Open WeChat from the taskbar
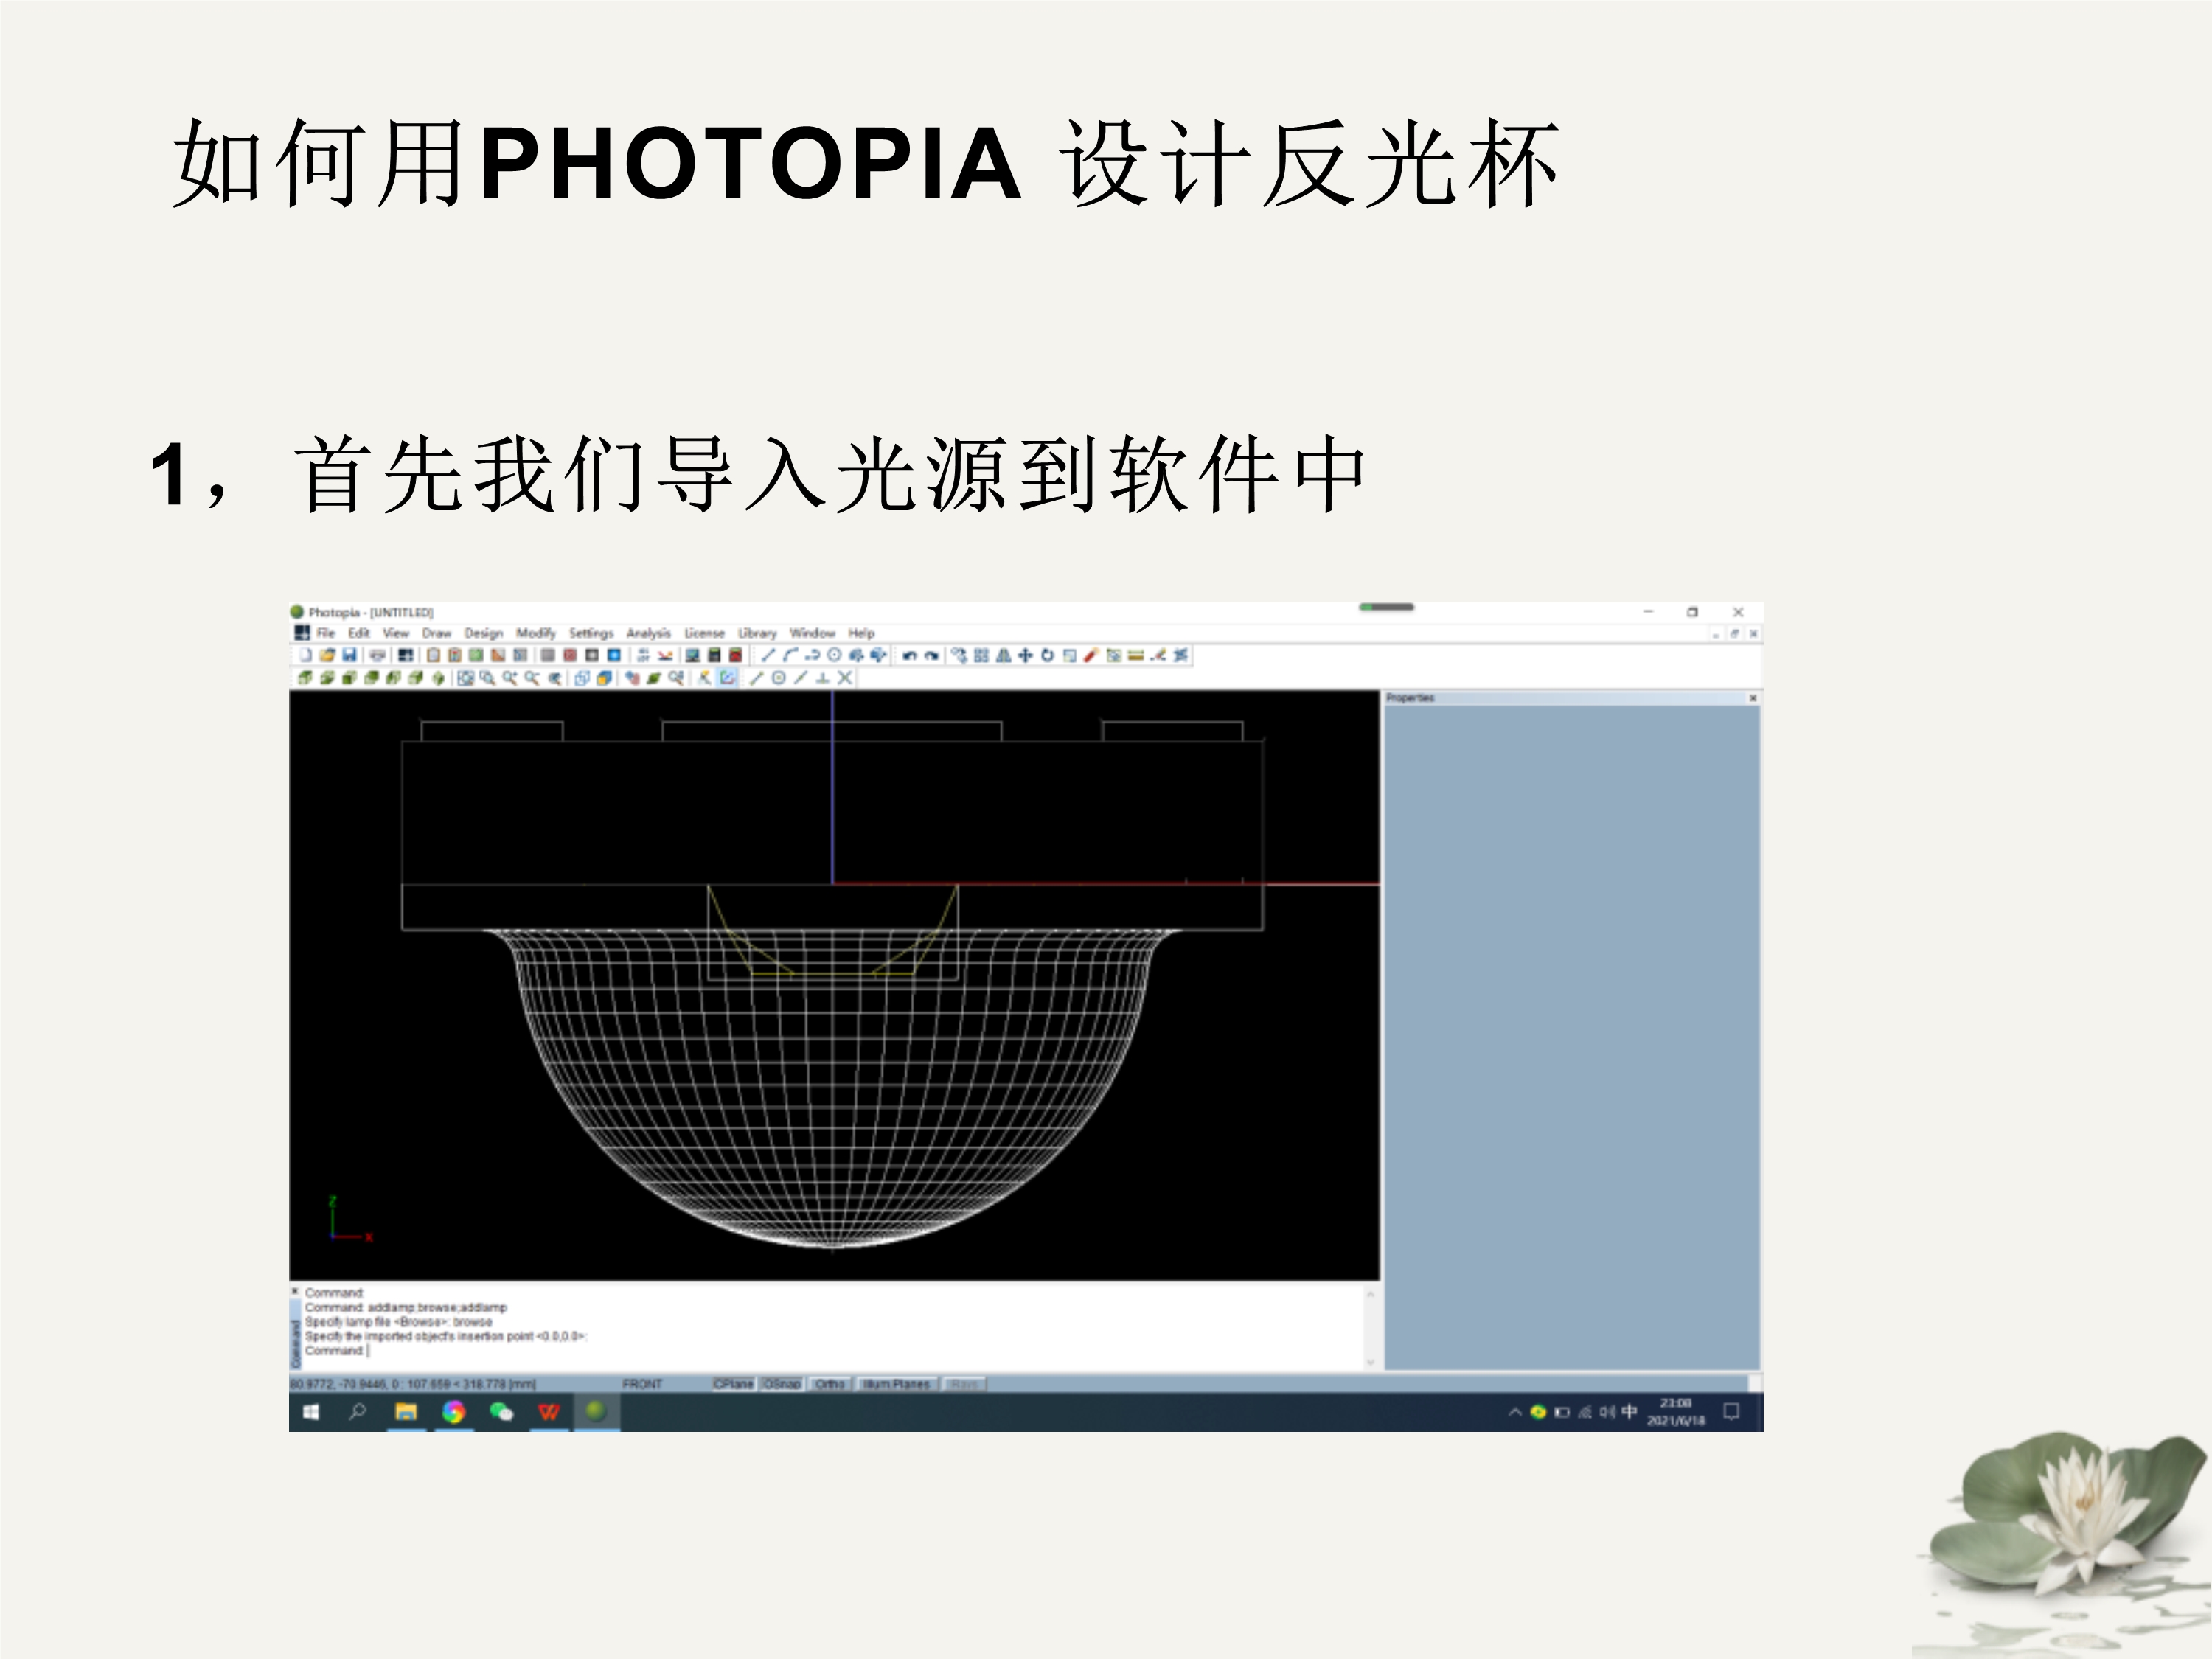Screen dimensions: 2212x1659 click(501, 1412)
